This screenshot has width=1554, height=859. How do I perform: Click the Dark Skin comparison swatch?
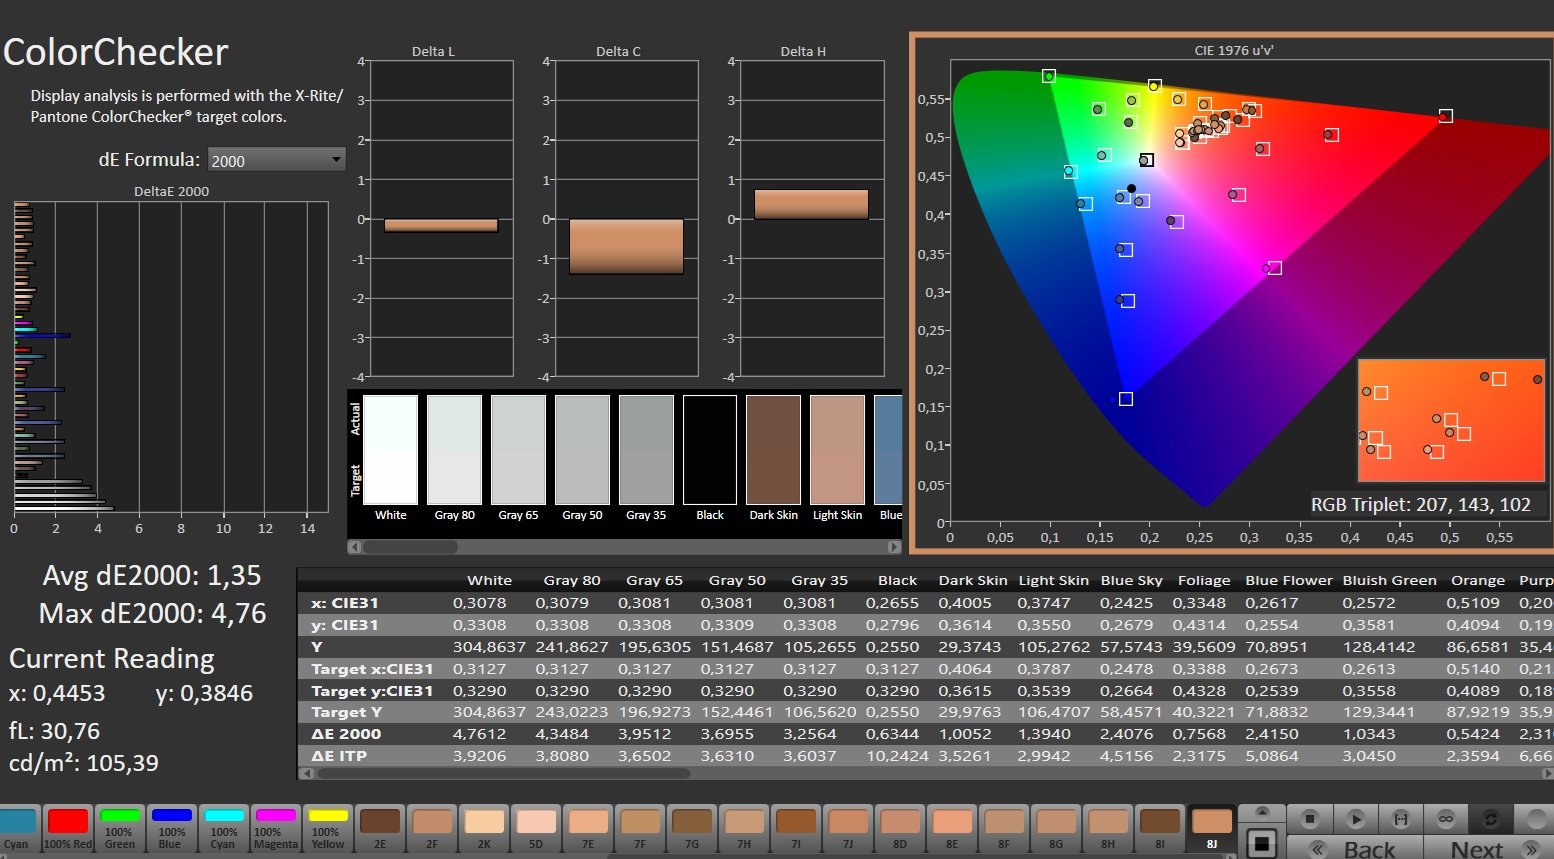(x=774, y=450)
